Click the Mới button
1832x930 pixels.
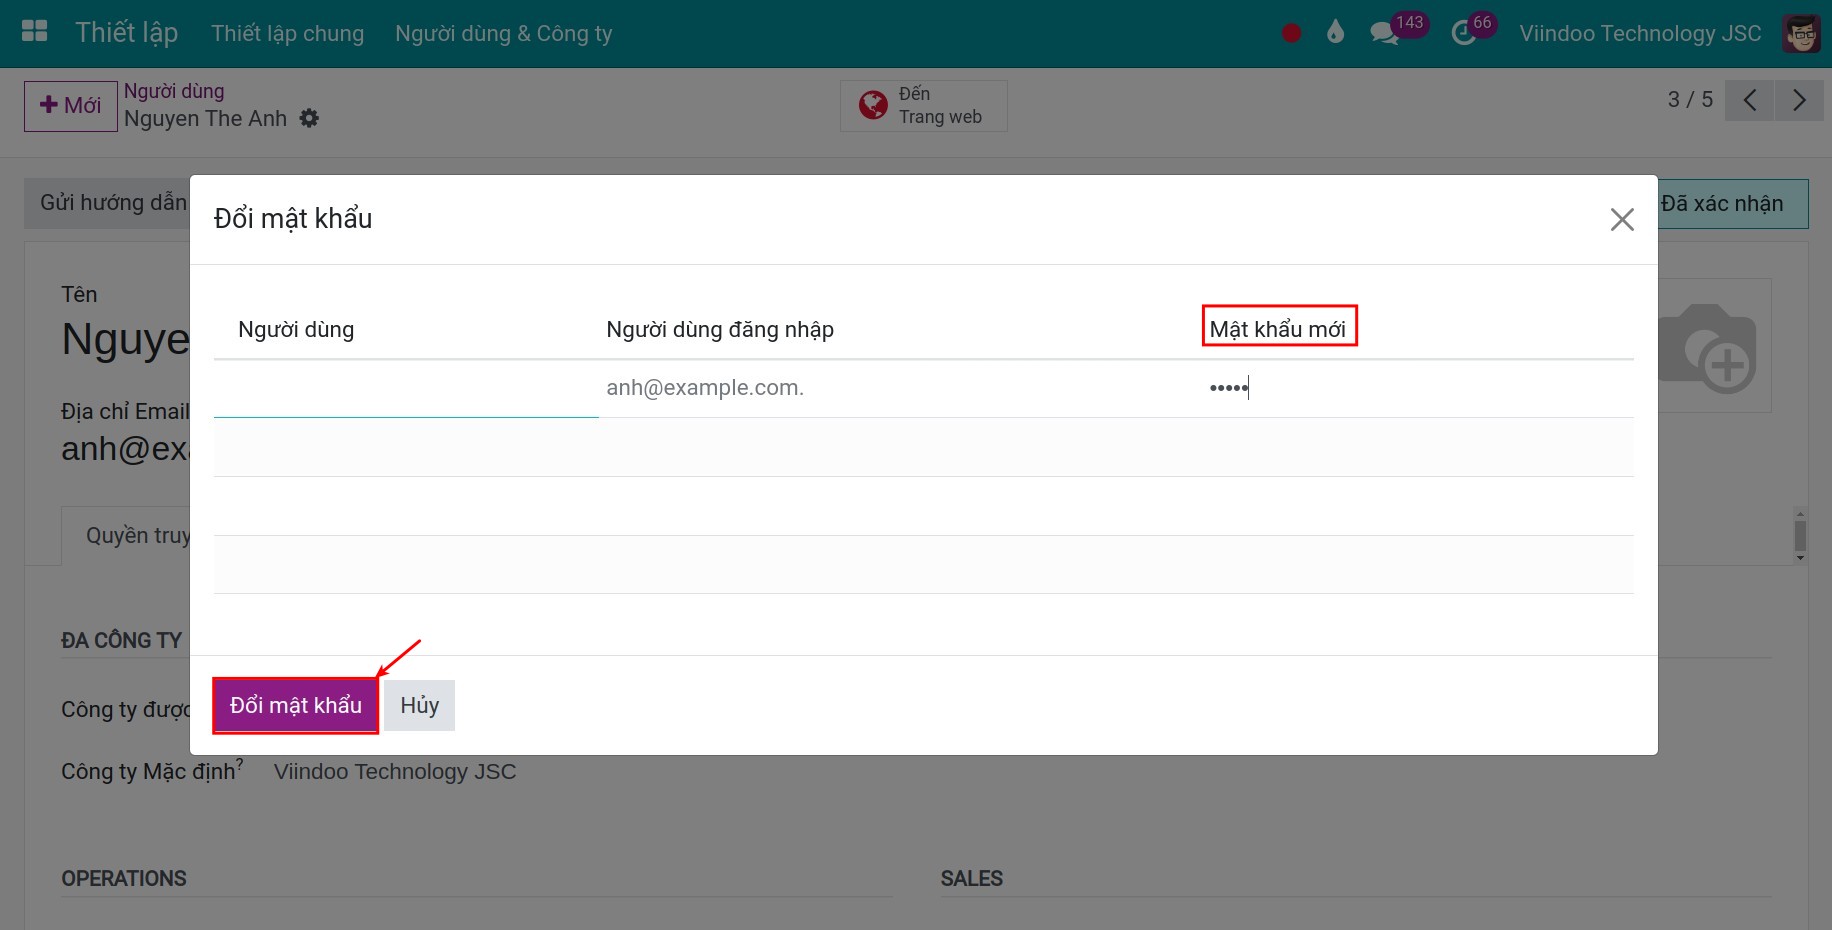71,106
